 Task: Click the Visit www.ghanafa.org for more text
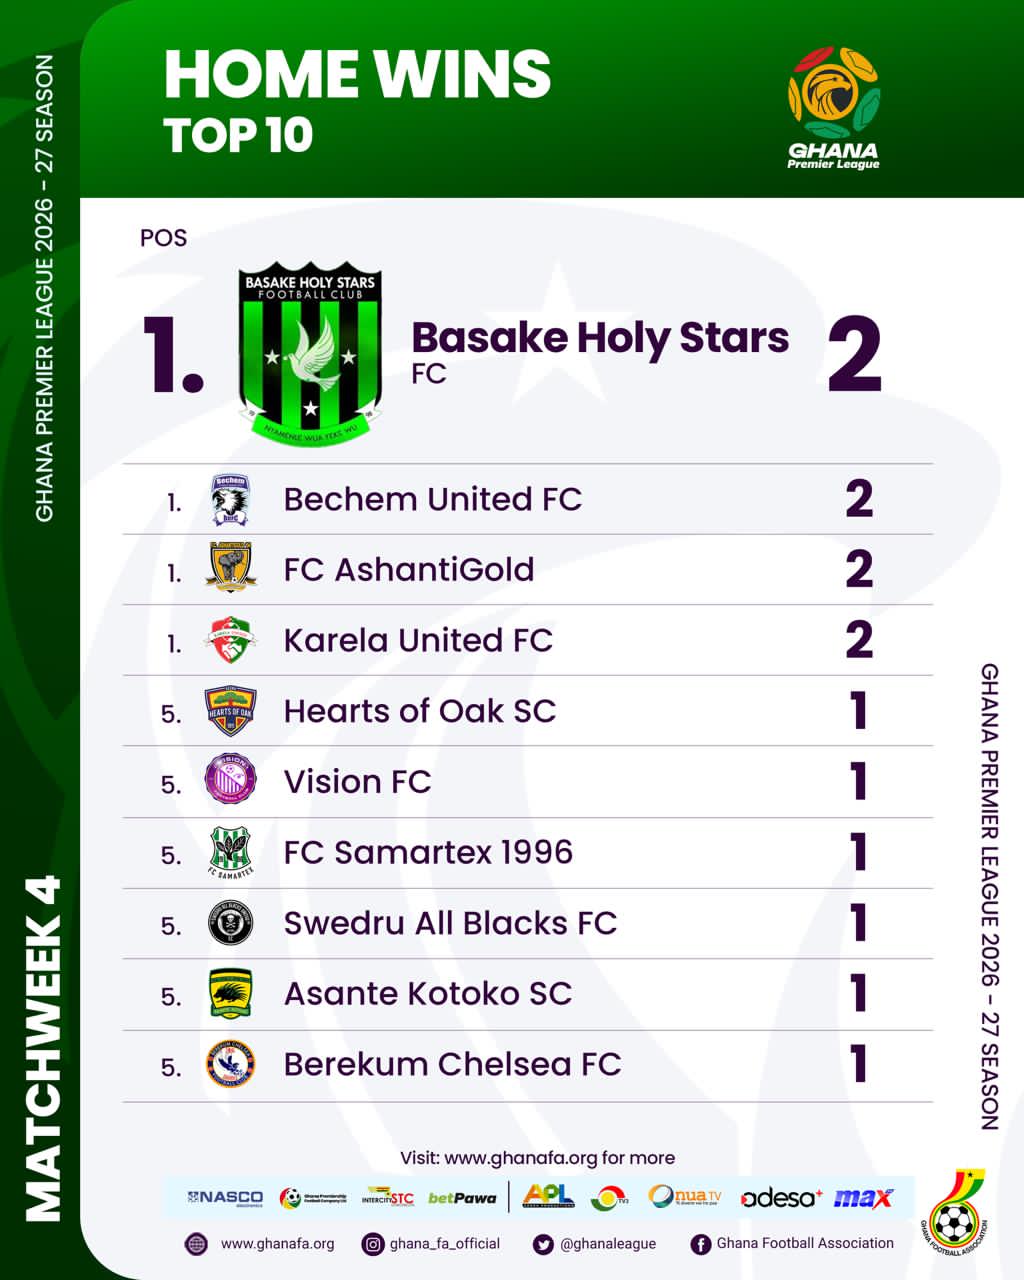(538, 1158)
